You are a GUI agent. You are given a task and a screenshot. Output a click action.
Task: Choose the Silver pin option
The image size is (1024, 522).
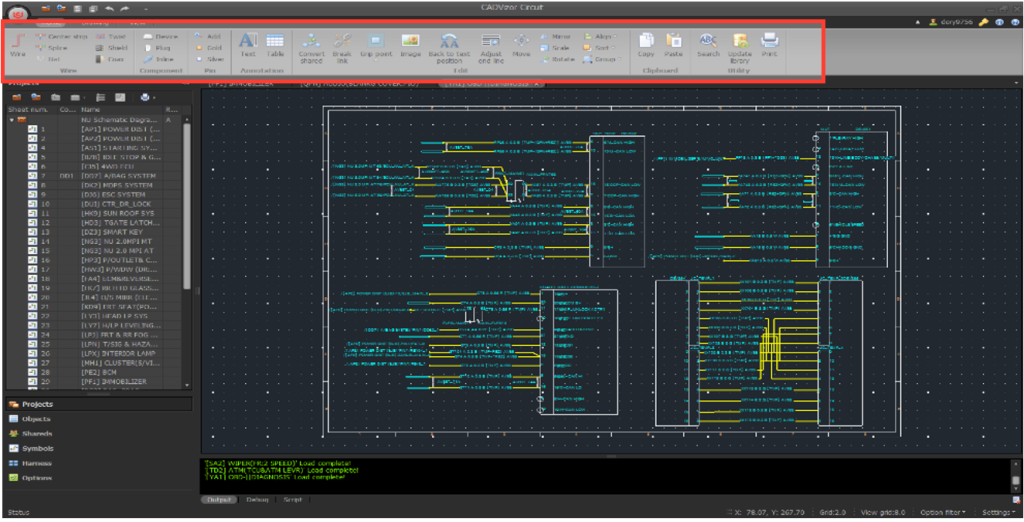(x=210, y=59)
